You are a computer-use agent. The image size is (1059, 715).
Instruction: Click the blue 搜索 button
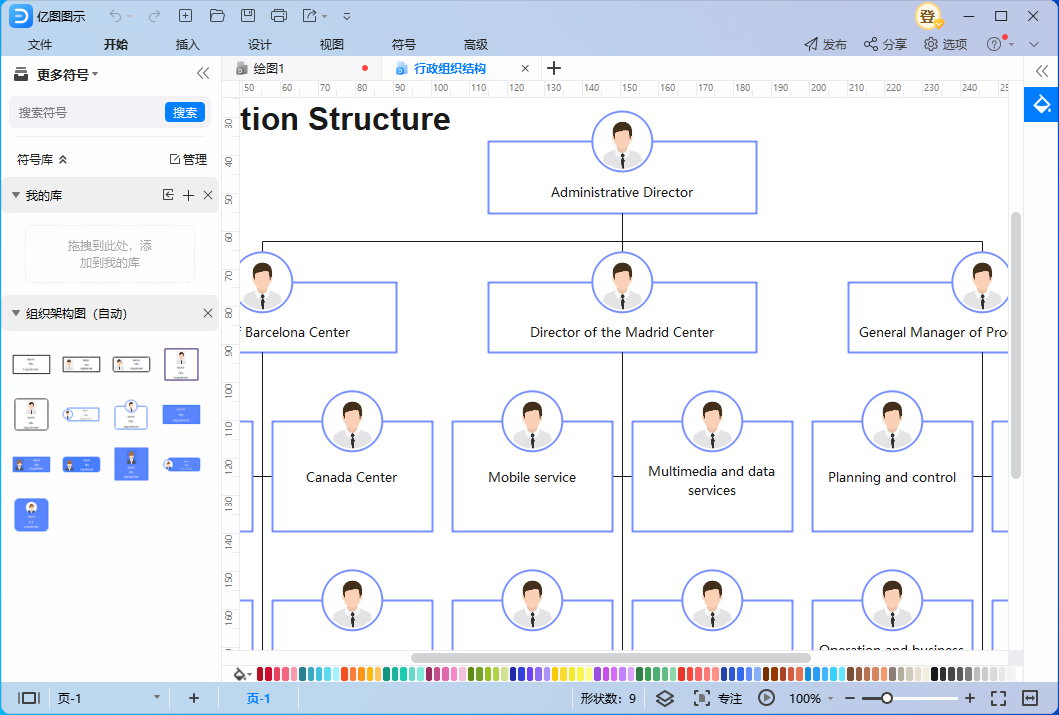coord(184,112)
